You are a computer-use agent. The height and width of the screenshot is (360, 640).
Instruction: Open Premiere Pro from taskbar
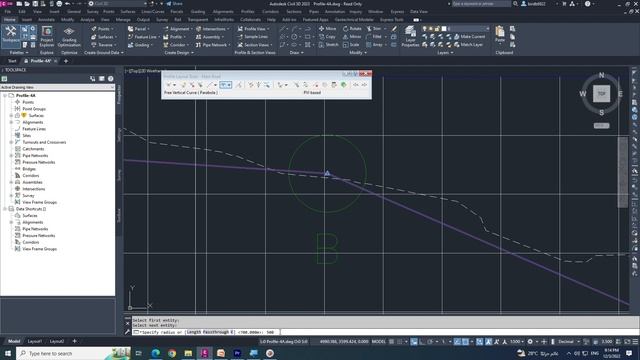coord(237,353)
